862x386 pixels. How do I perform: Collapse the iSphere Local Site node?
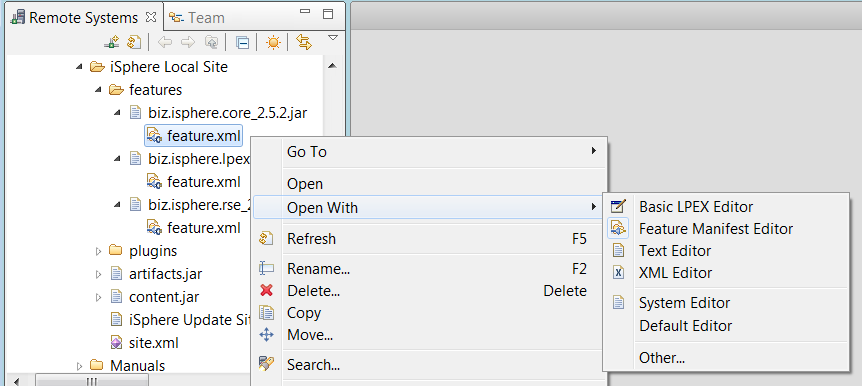tap(79, 67)
